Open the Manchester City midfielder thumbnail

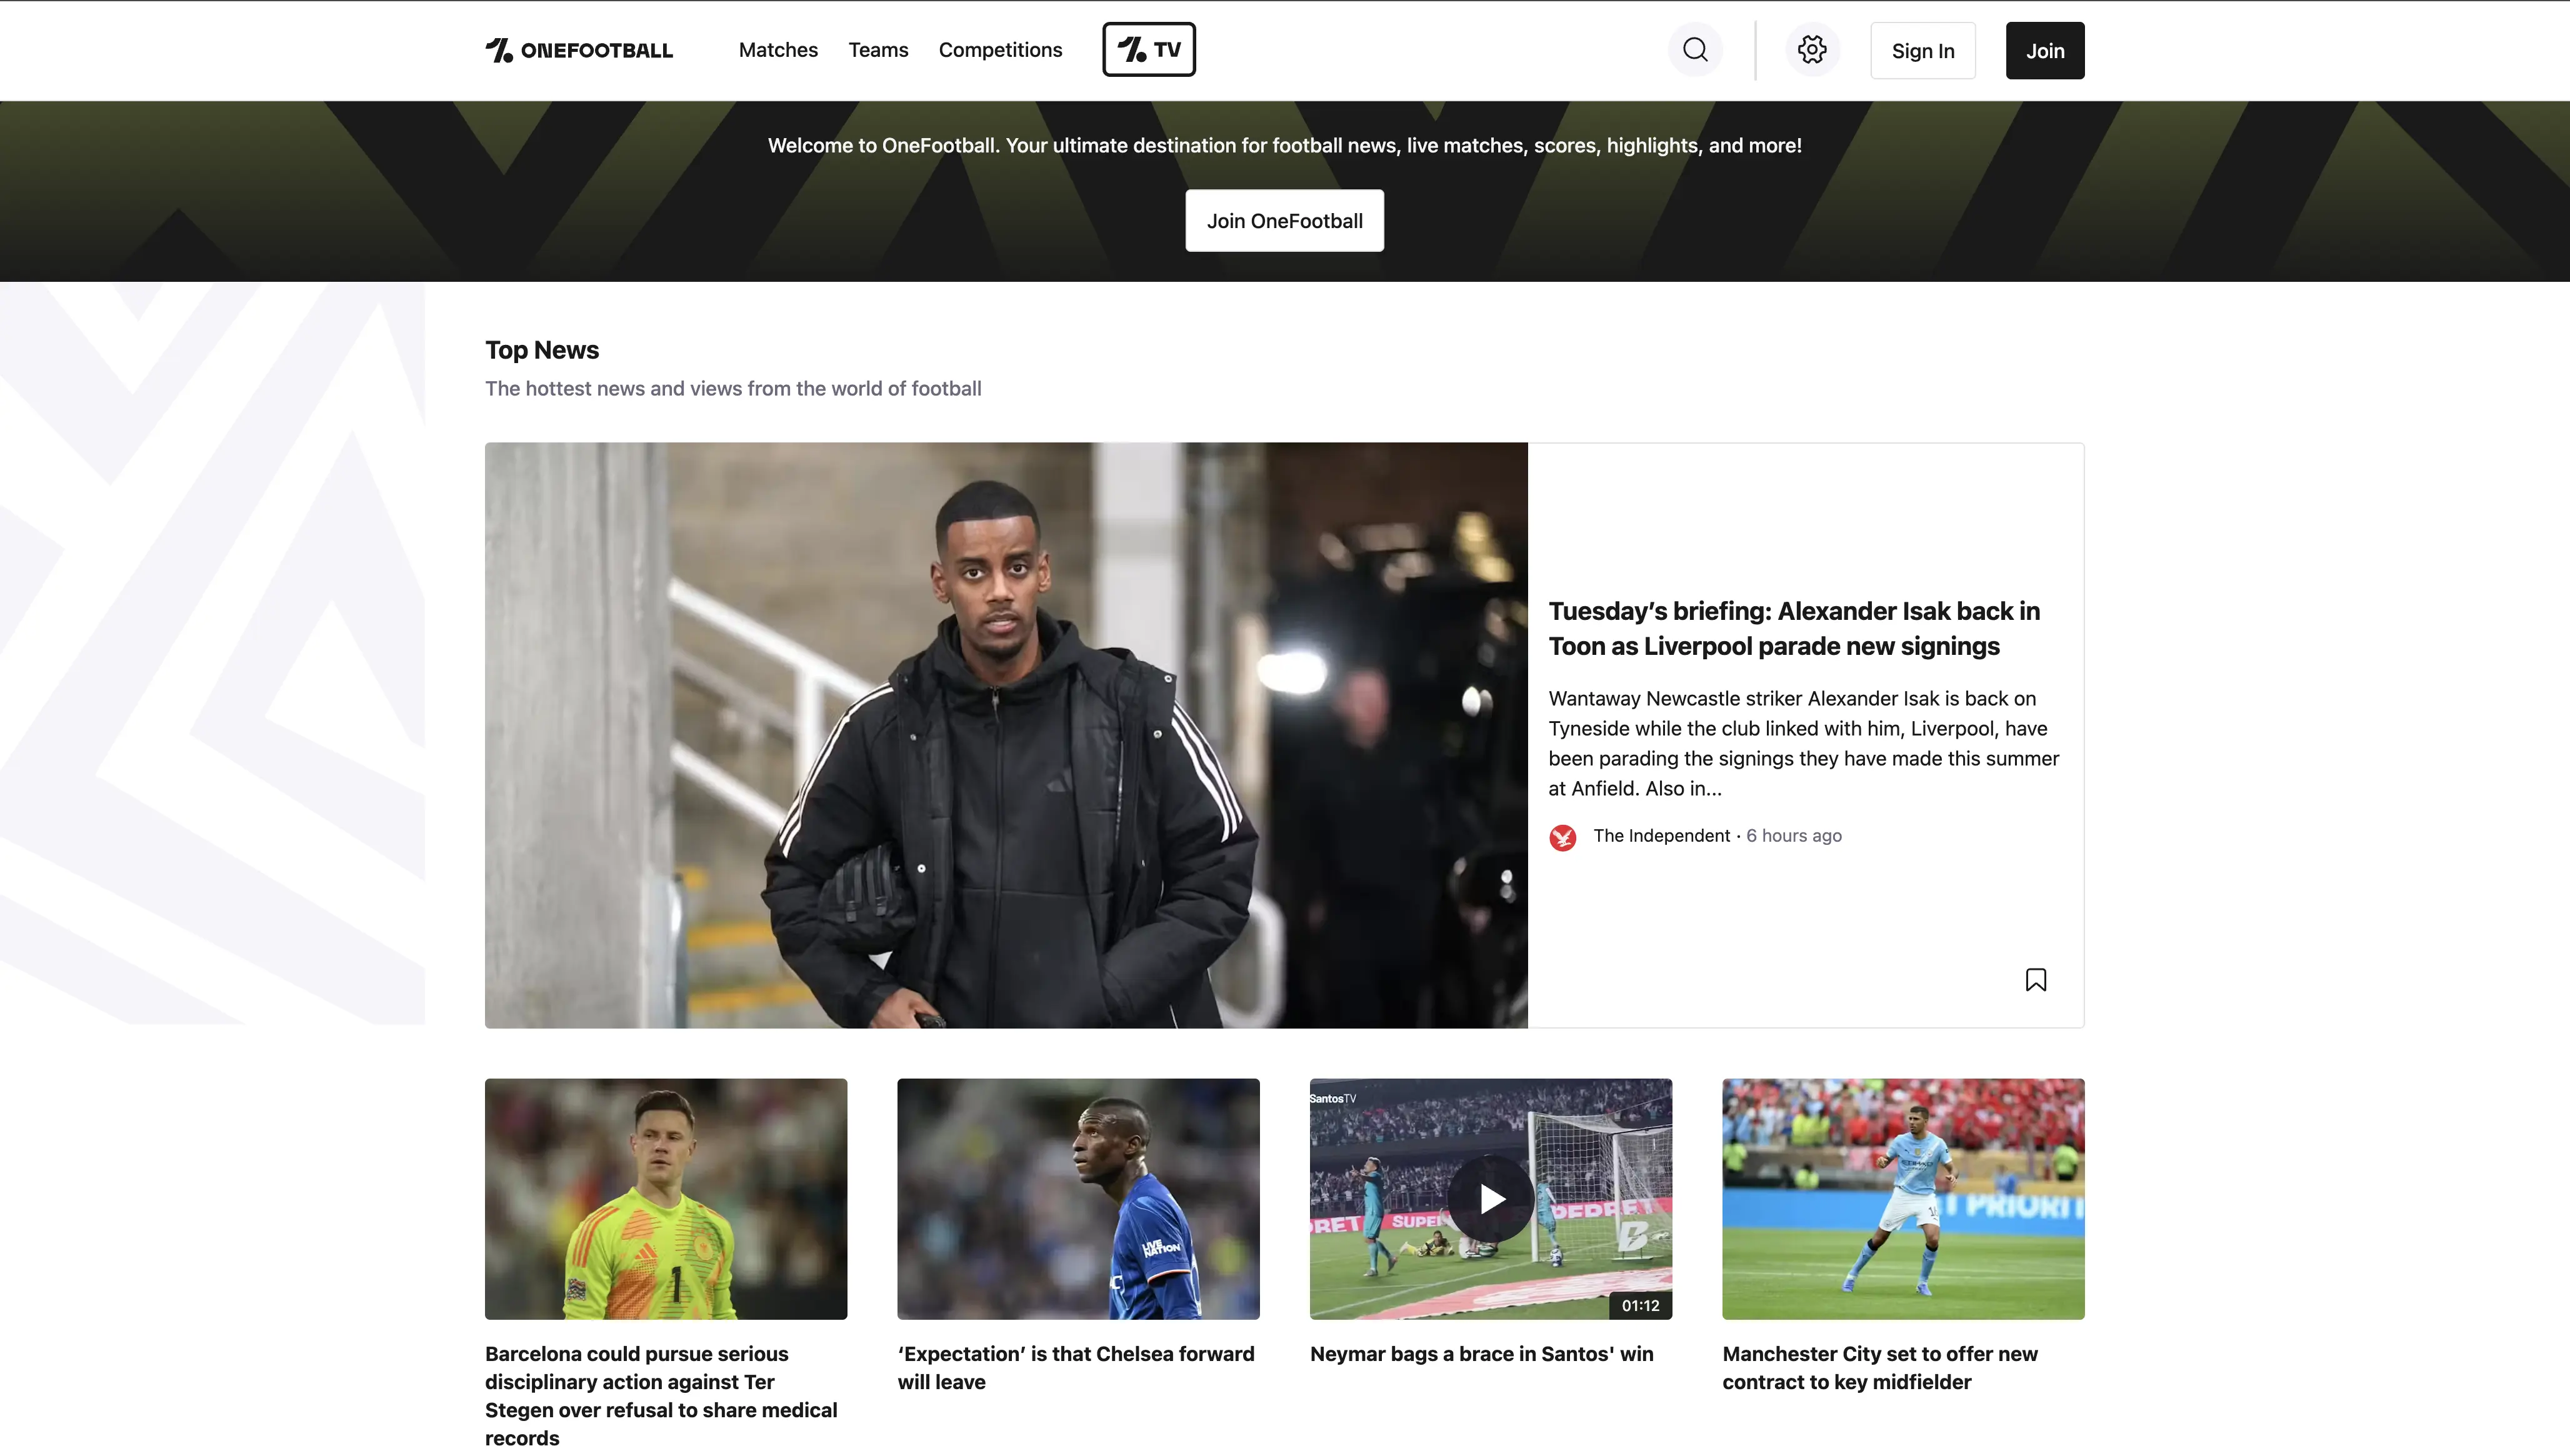[1903, 1198]
